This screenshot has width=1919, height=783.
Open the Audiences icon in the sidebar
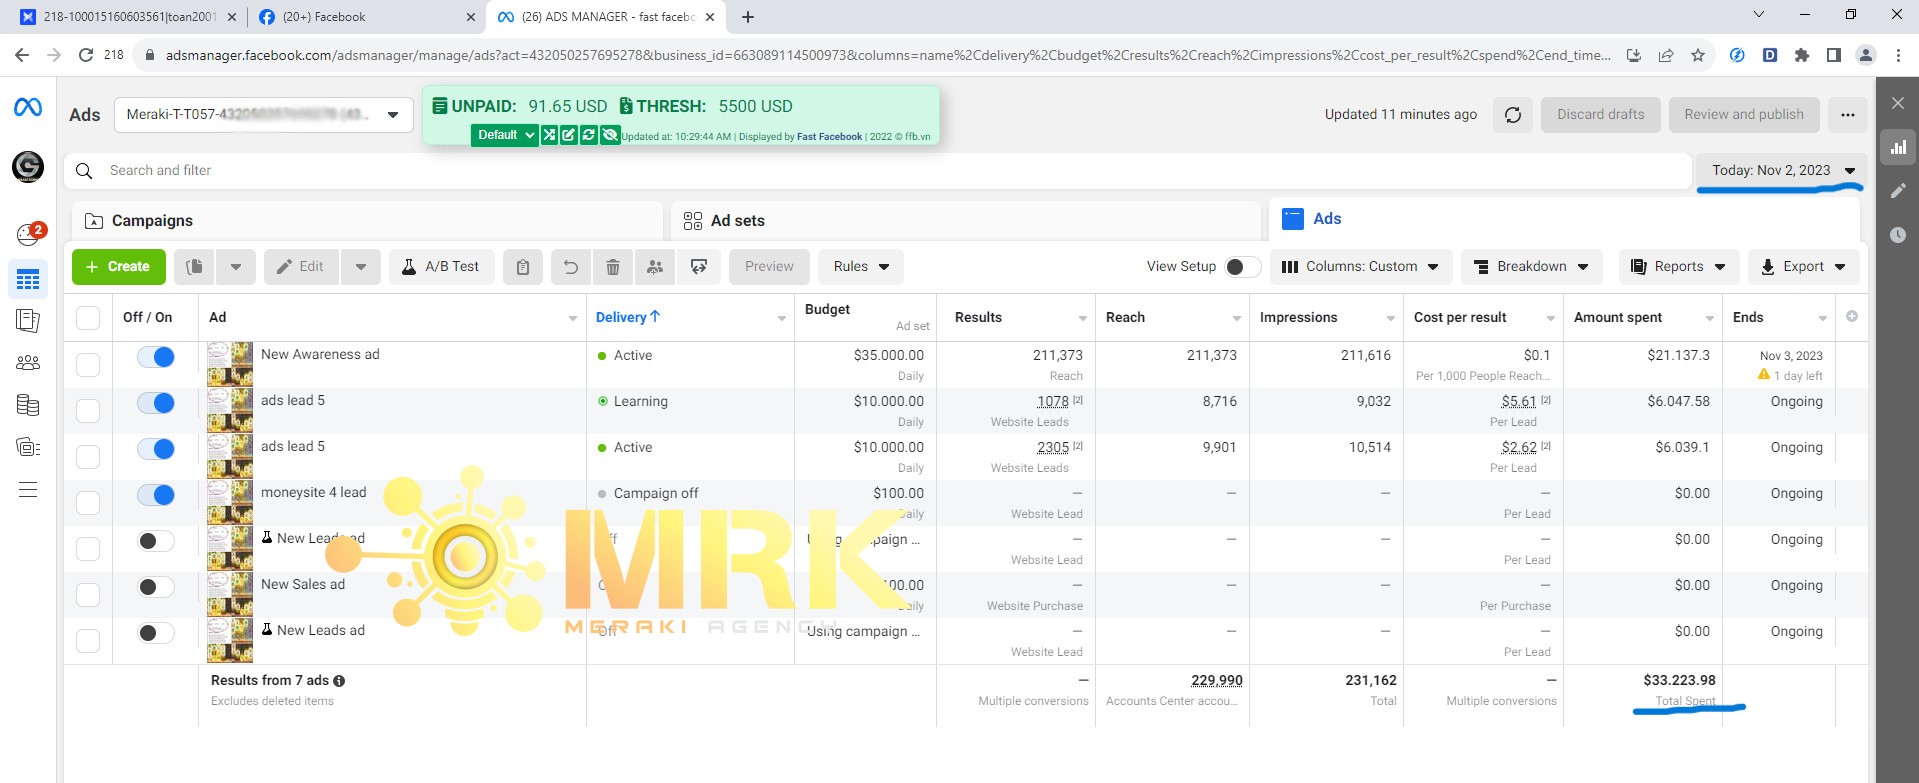(x=28, y=363)
